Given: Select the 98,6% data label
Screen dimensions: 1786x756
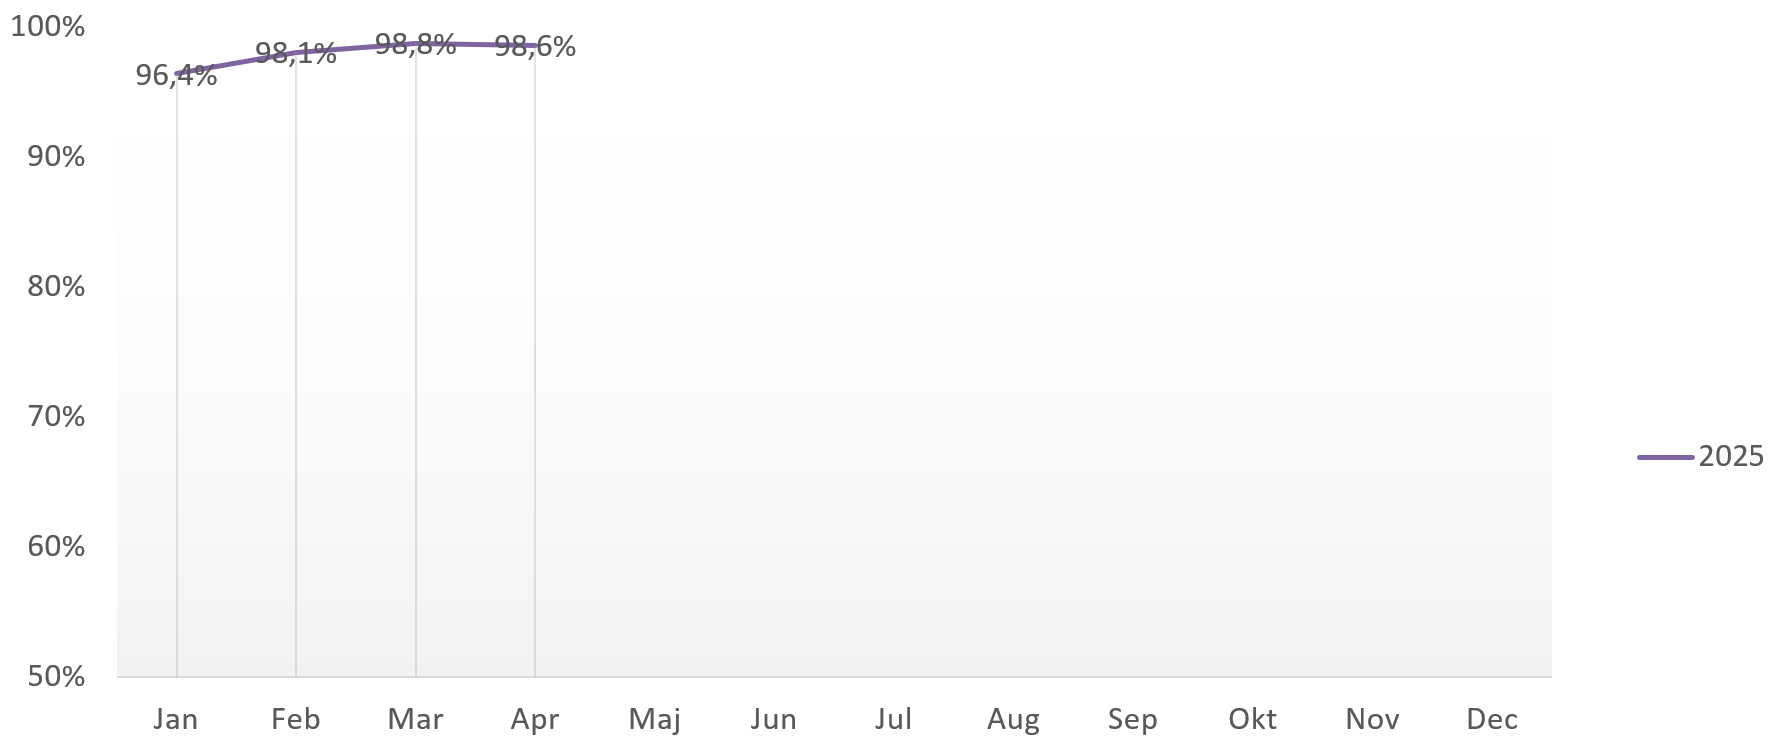Looking at the screenshot, I should click(535, 46).
